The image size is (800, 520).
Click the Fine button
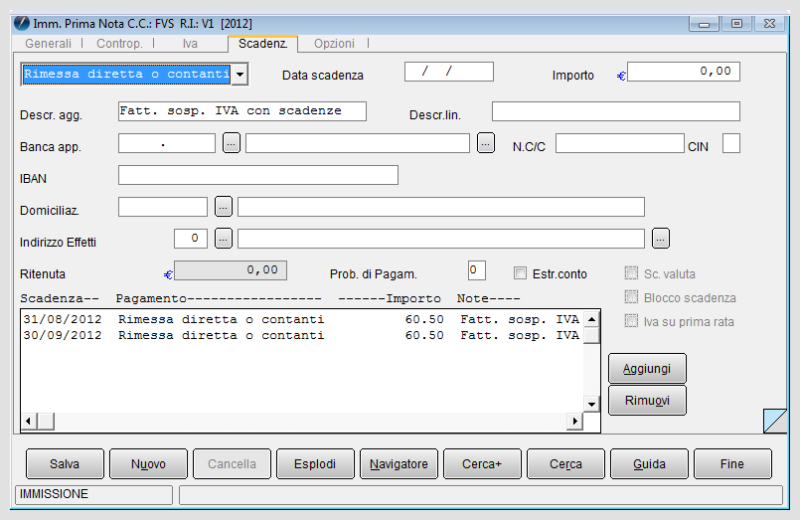(x=733, y=464)
